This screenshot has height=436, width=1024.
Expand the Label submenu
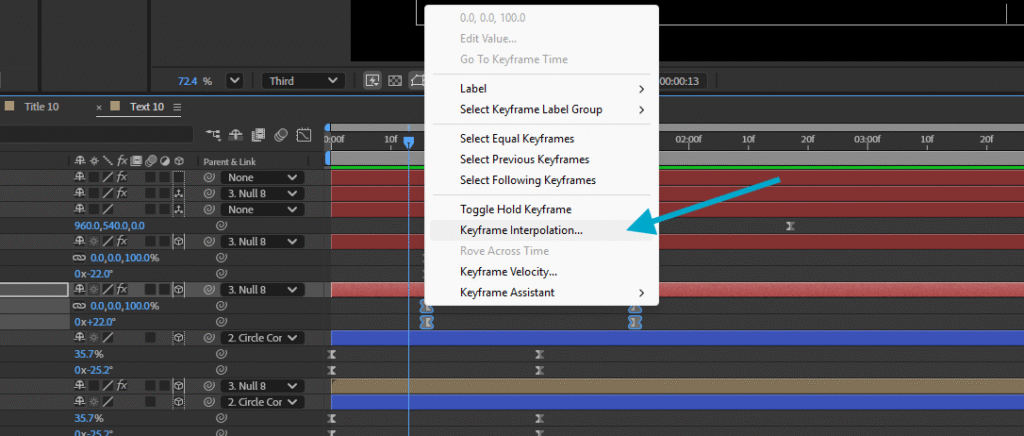coord(541,89)
